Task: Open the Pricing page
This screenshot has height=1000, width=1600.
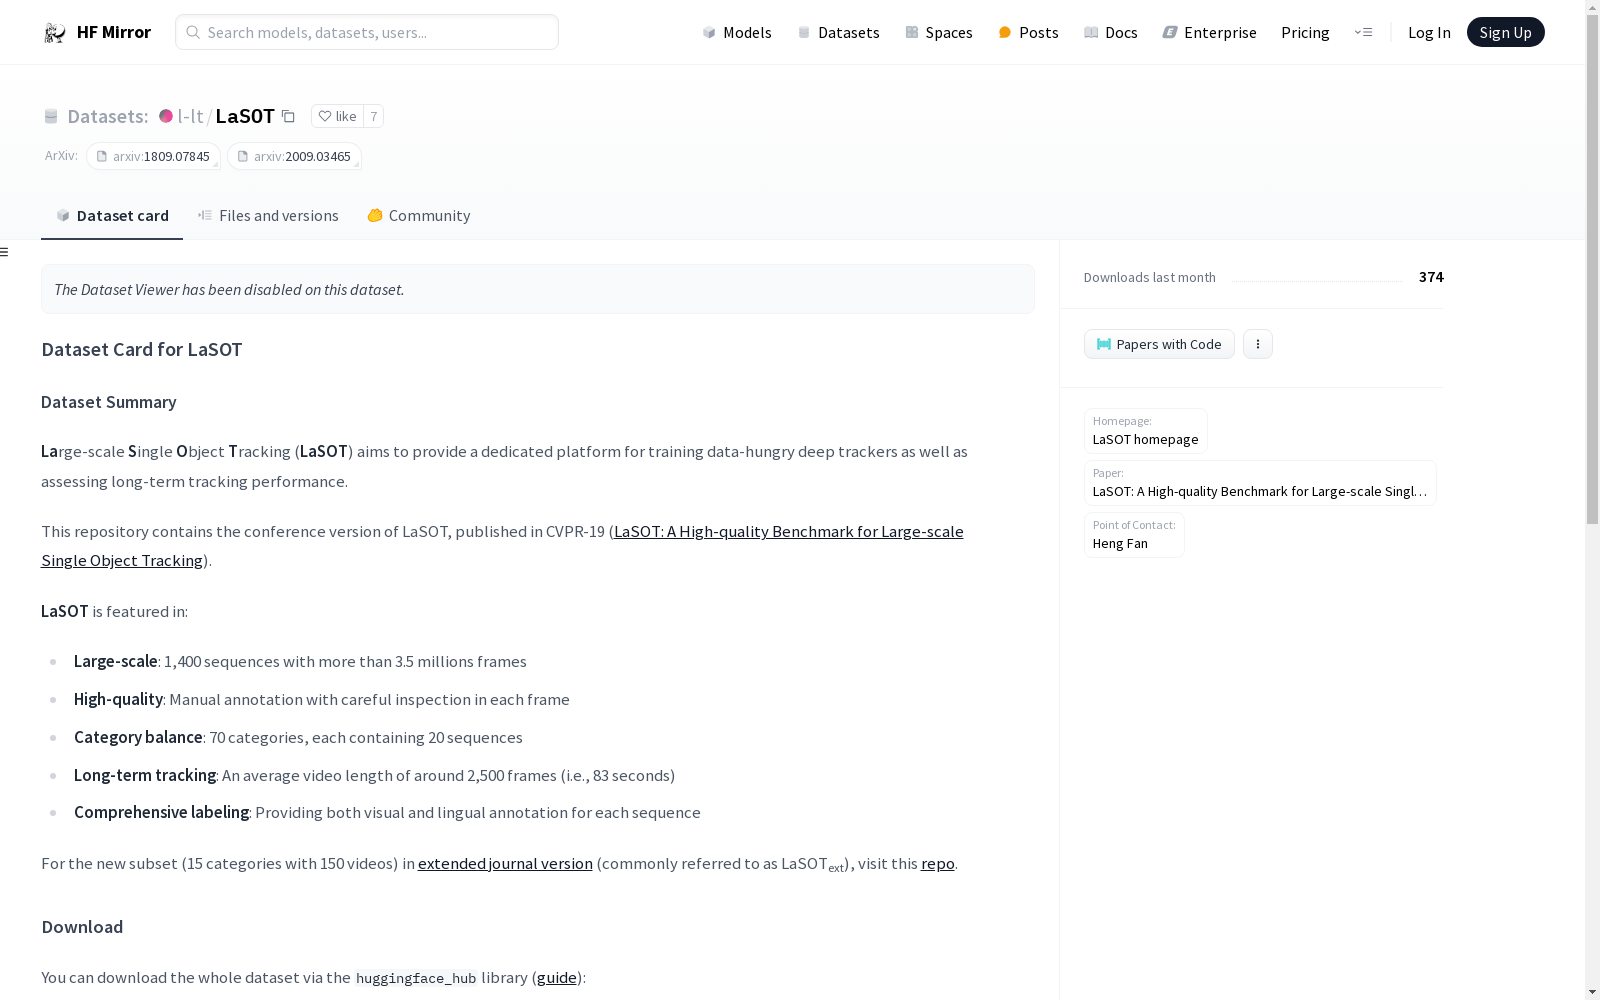Action: pos(1305,33)
